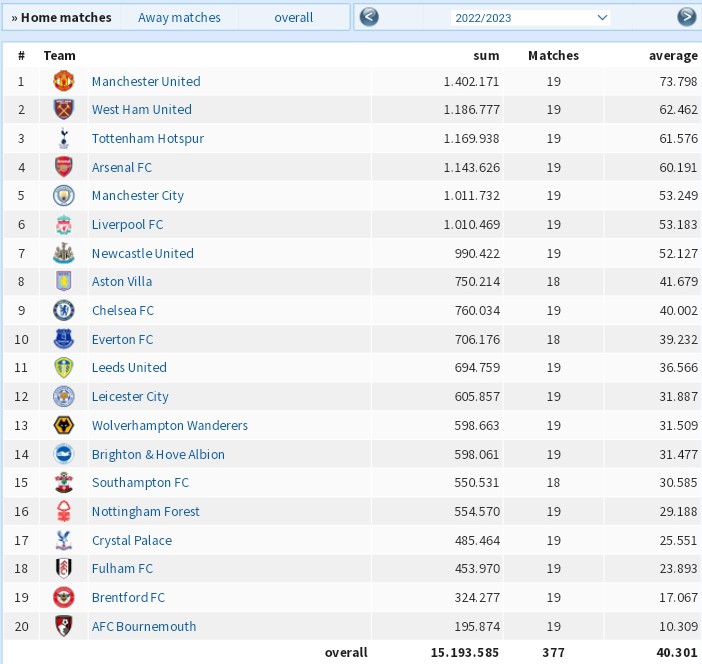This screenshot has height=664, width=702.
Task: Click the Brighton & Hove Albion crest
Action: 64,454
